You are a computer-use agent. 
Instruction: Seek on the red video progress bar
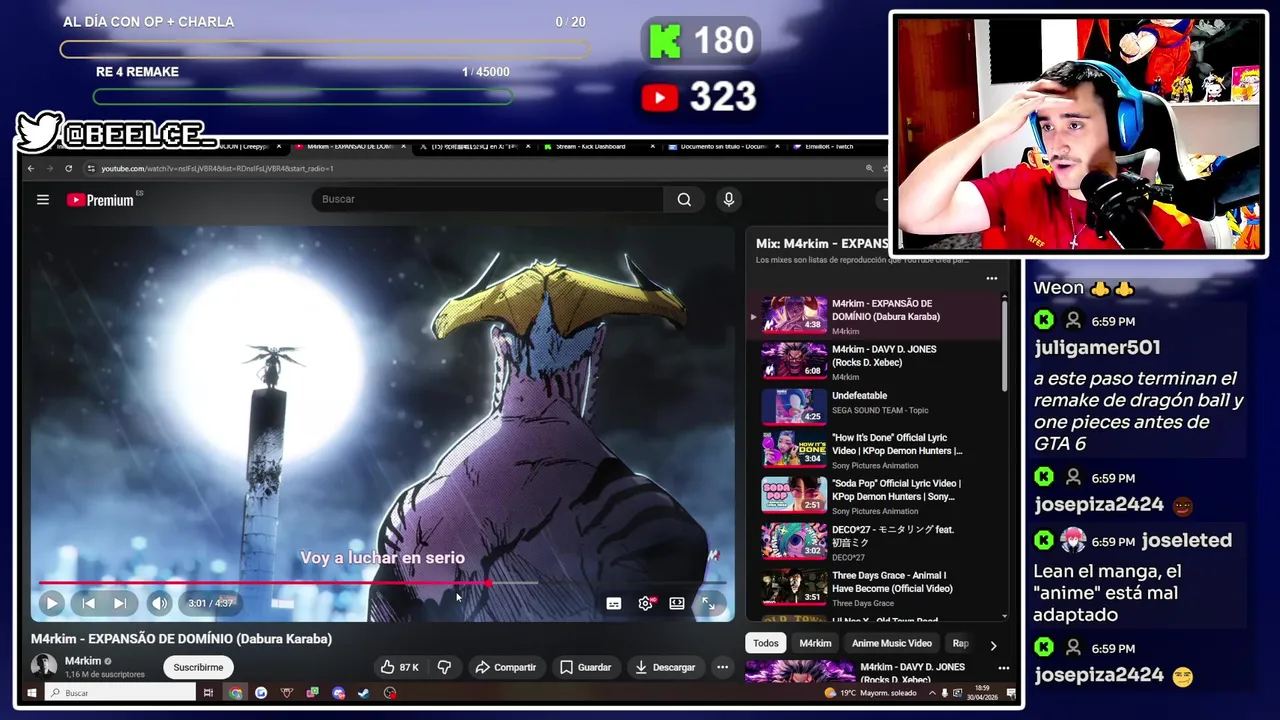tap(383, 582)
